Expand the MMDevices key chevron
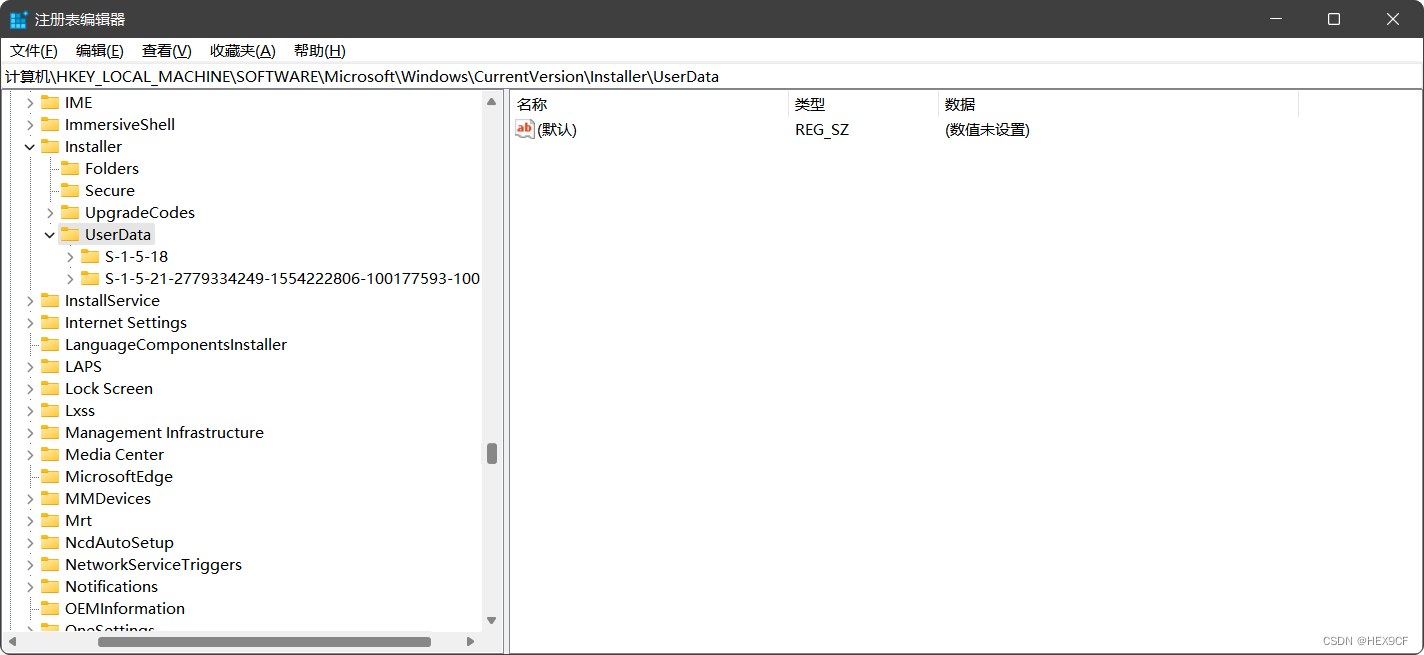 point(30,499)
